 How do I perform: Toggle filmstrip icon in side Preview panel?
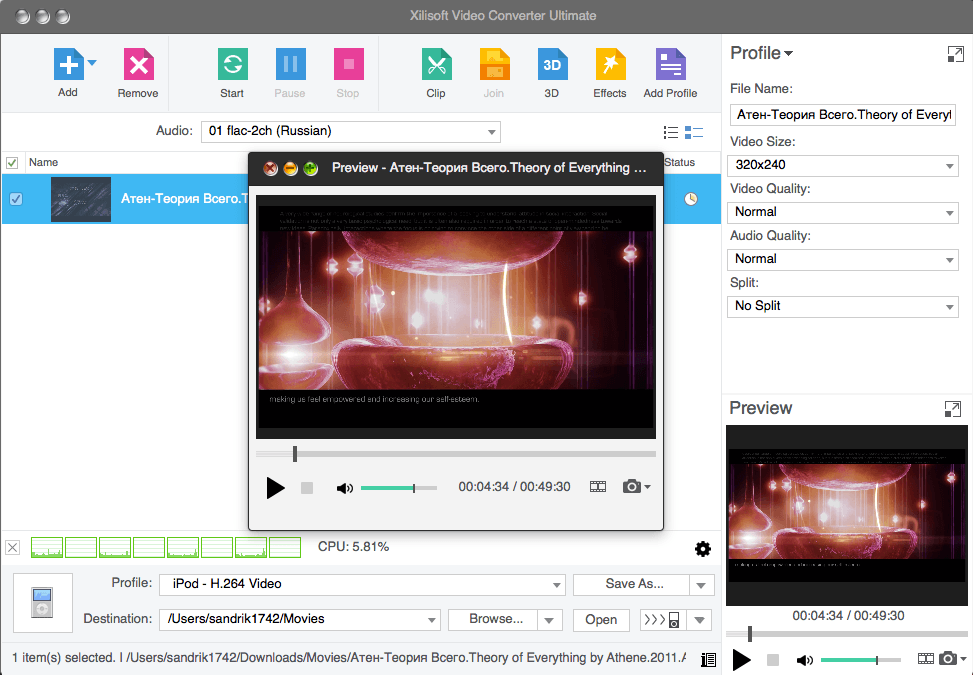click(925, 659)
